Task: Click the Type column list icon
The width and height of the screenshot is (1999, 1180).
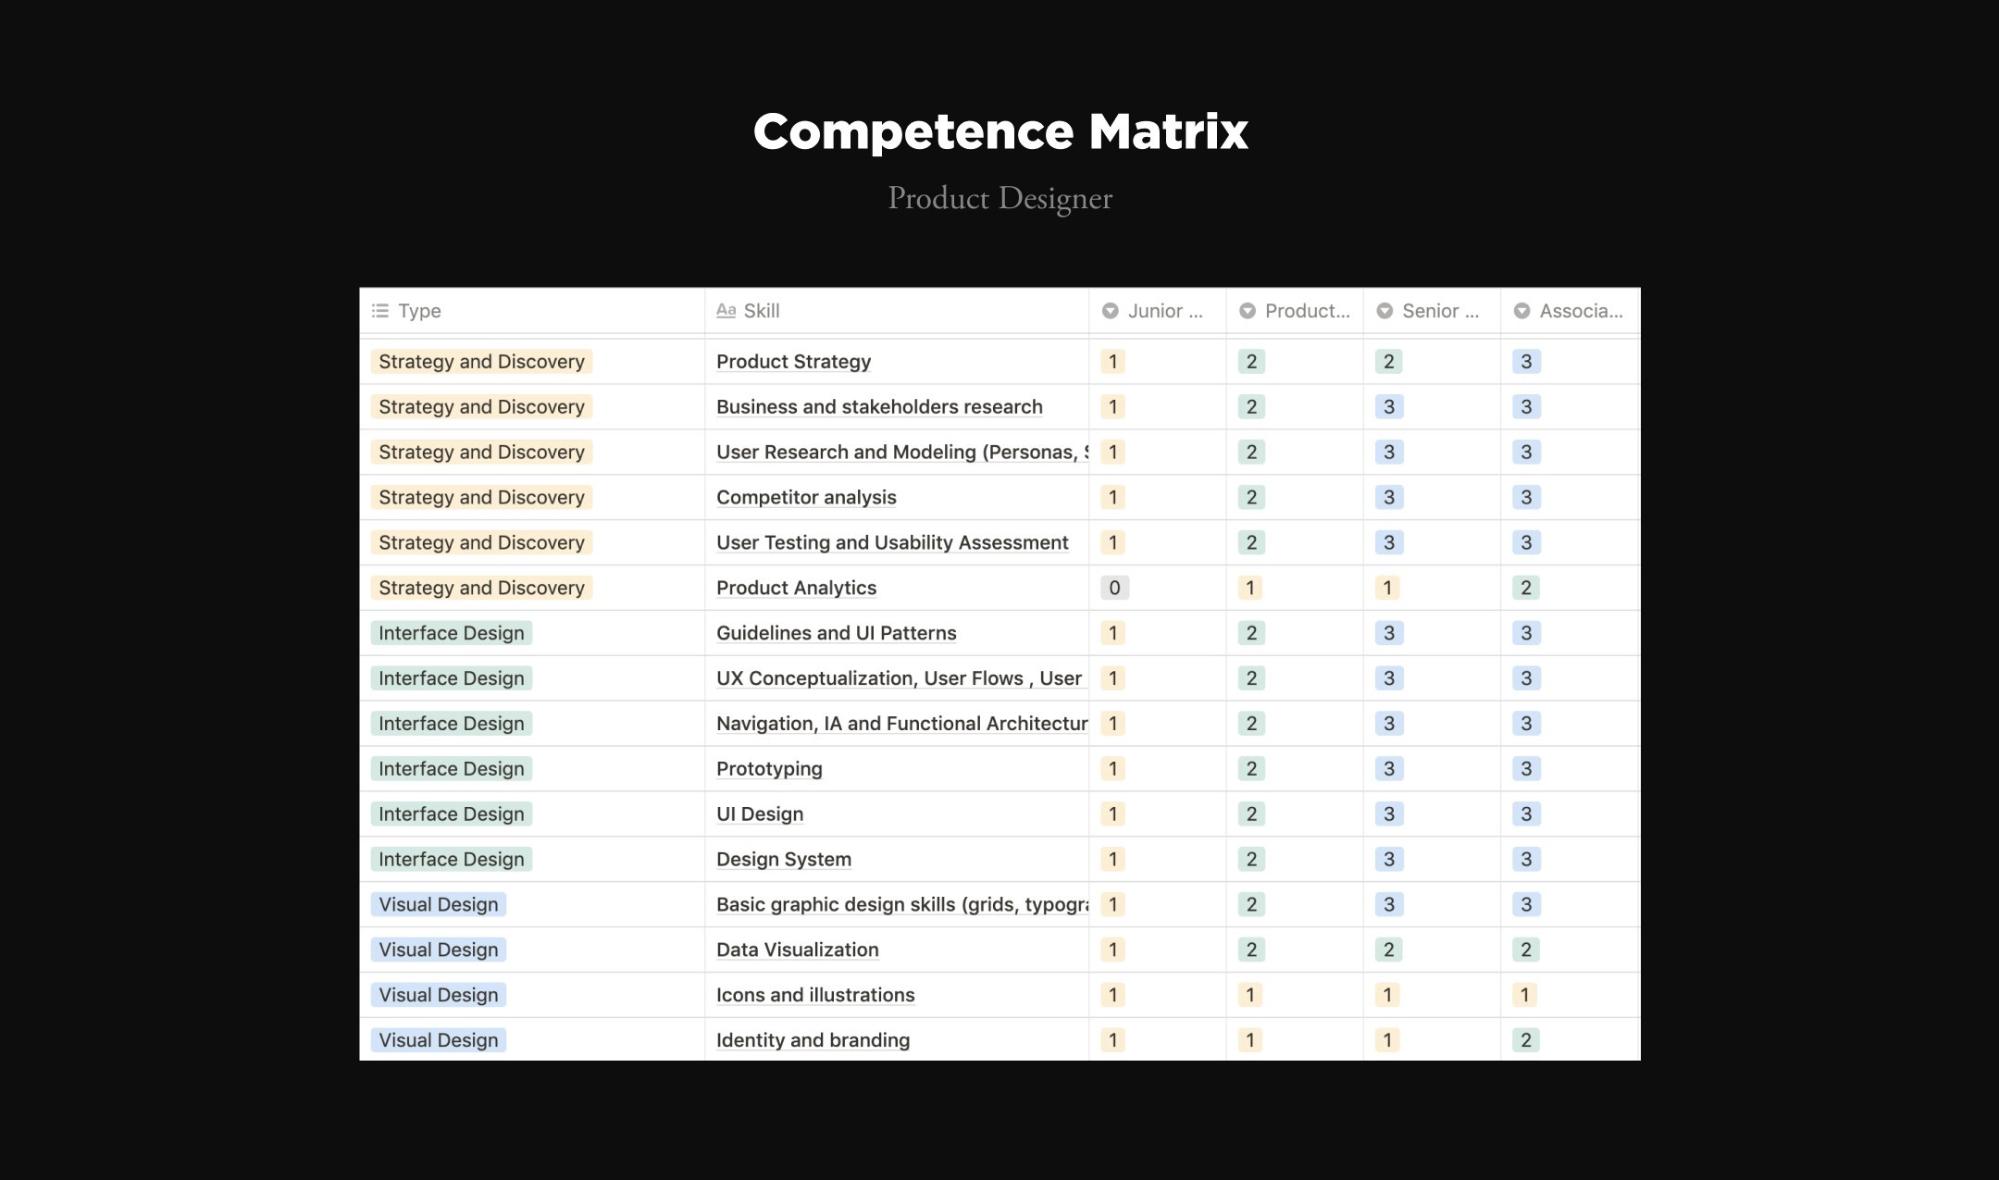Action: (380, 311)
